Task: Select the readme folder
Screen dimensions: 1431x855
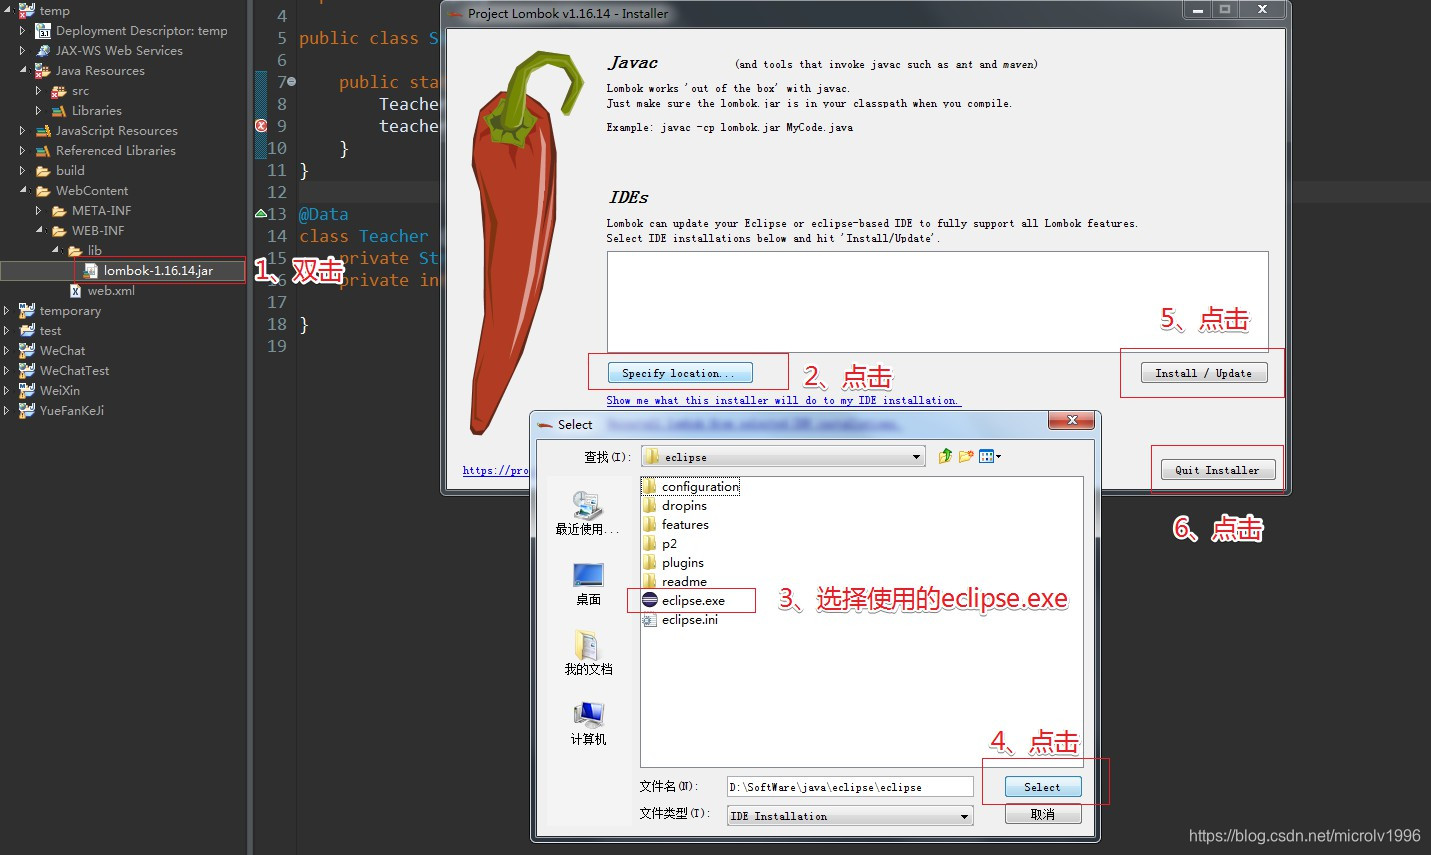Action: pos(675,582)
